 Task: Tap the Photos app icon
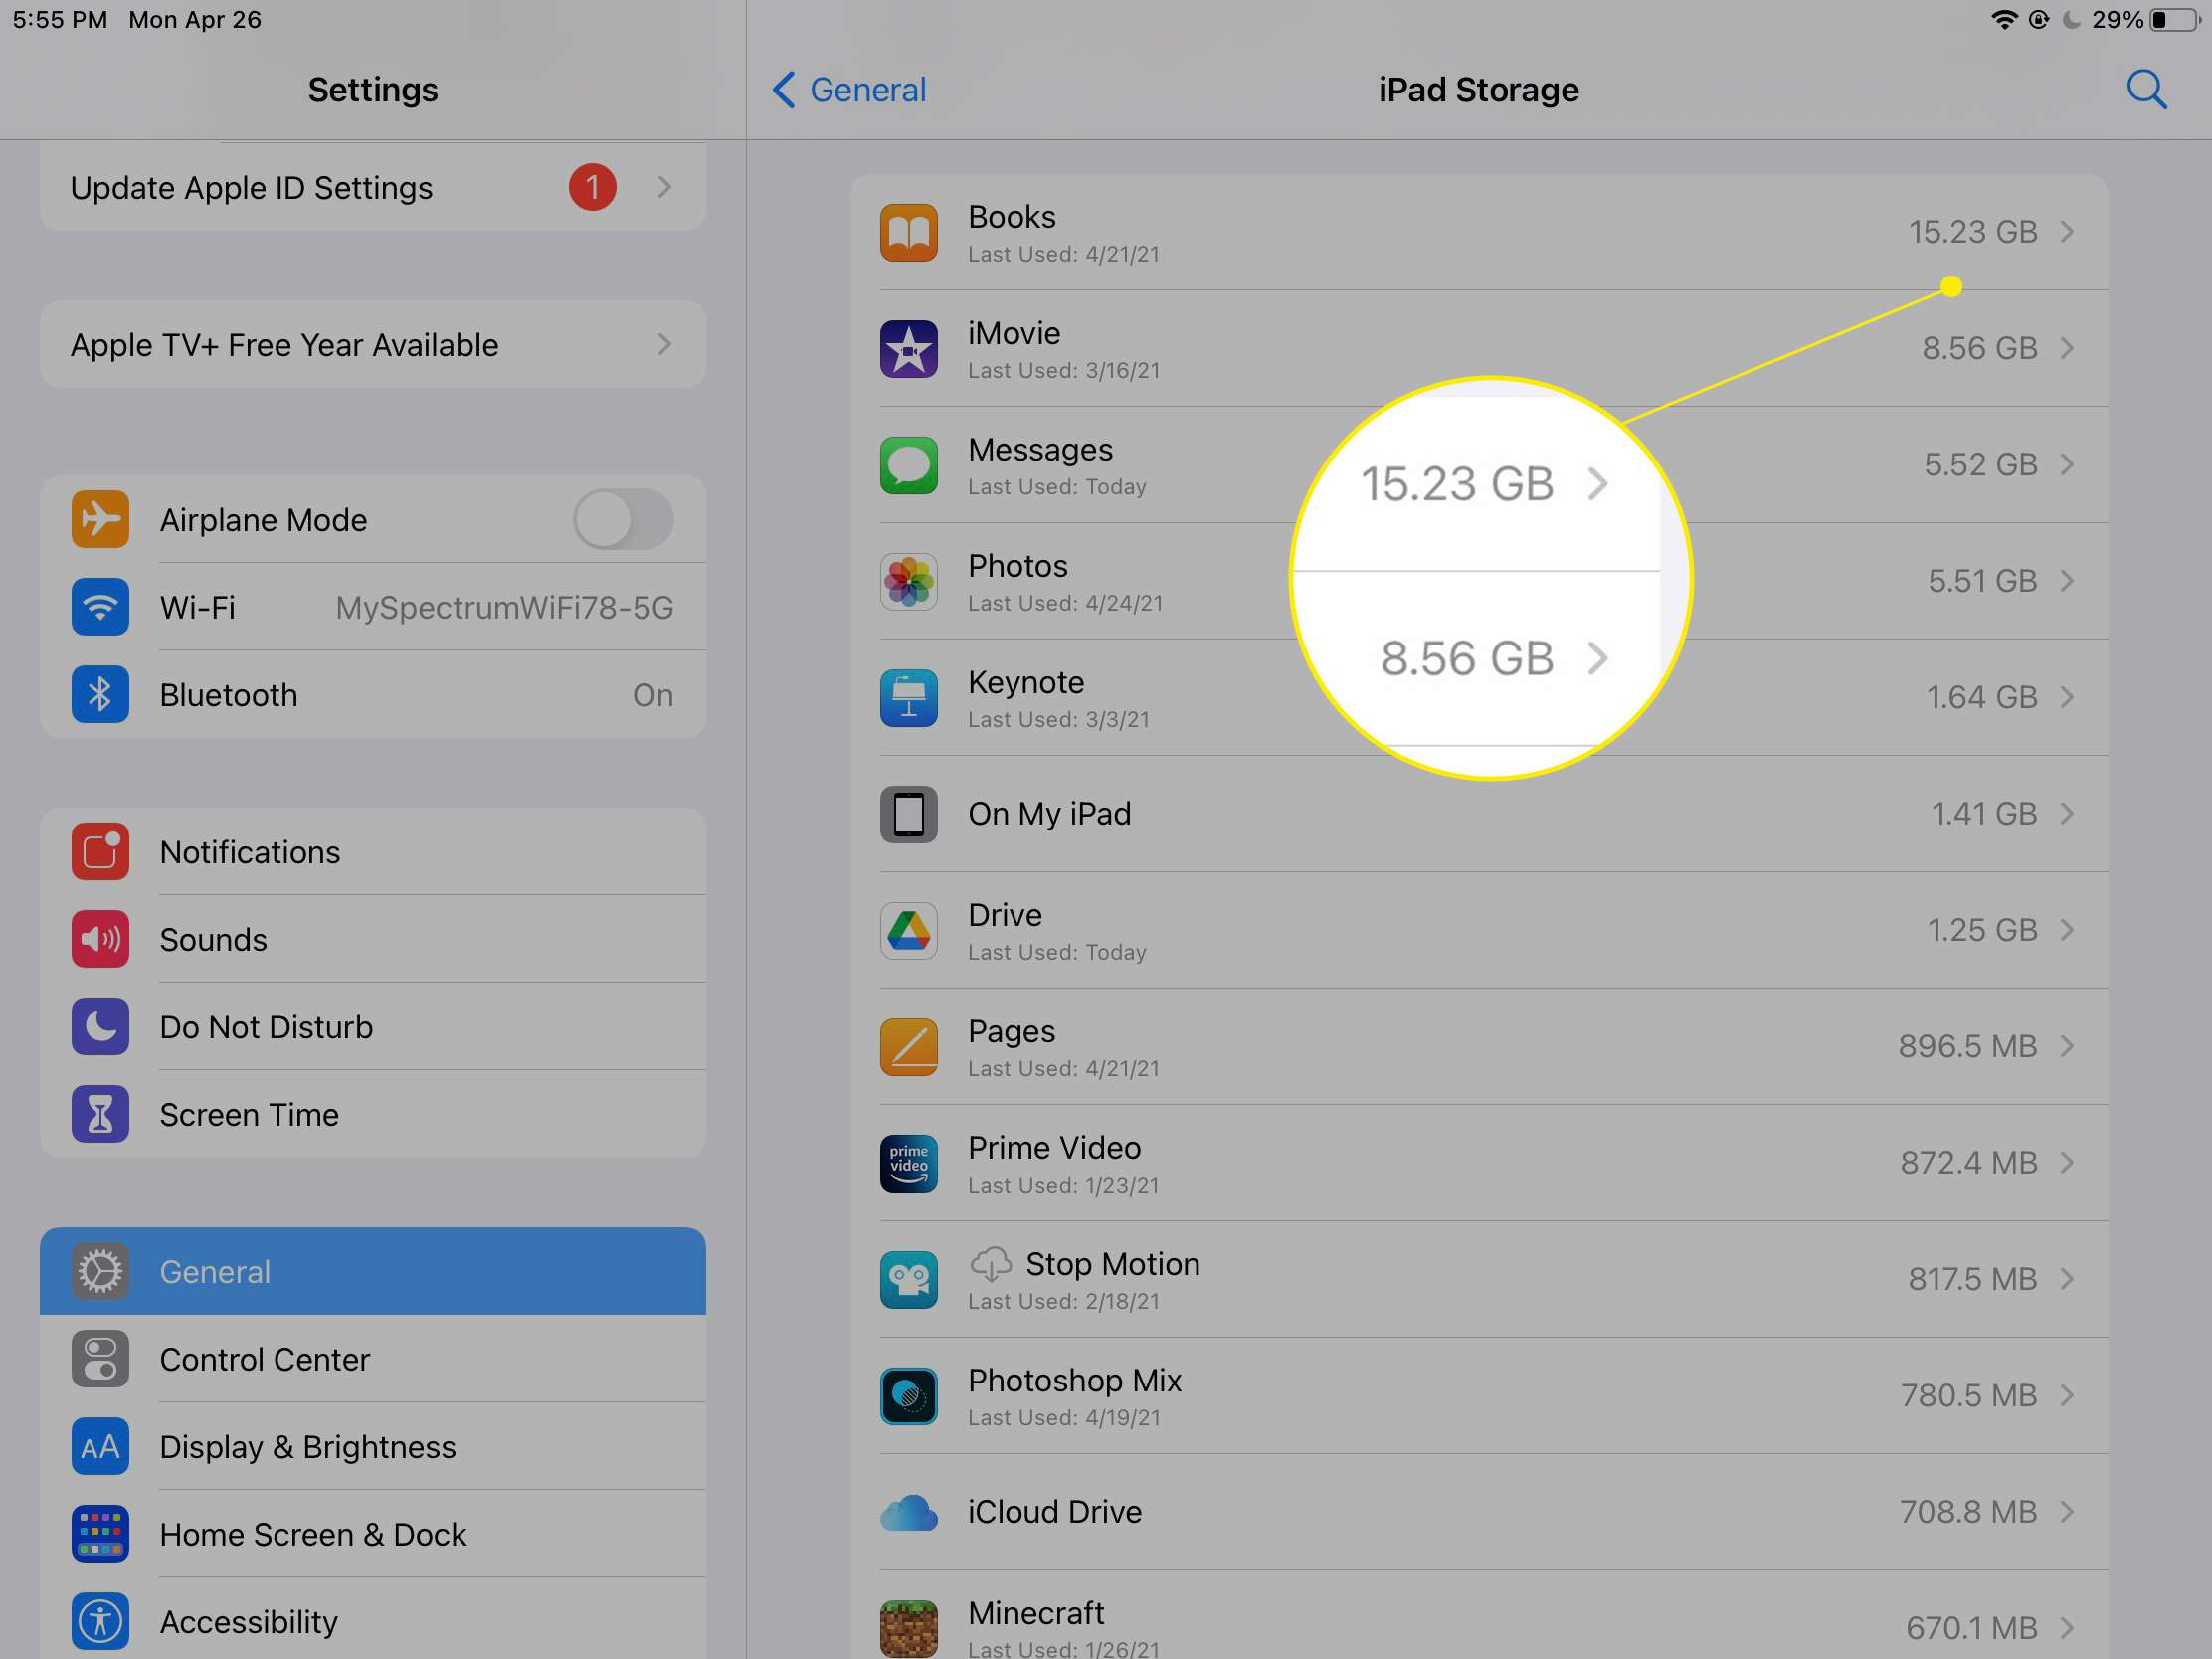click(x=908, y=581)
